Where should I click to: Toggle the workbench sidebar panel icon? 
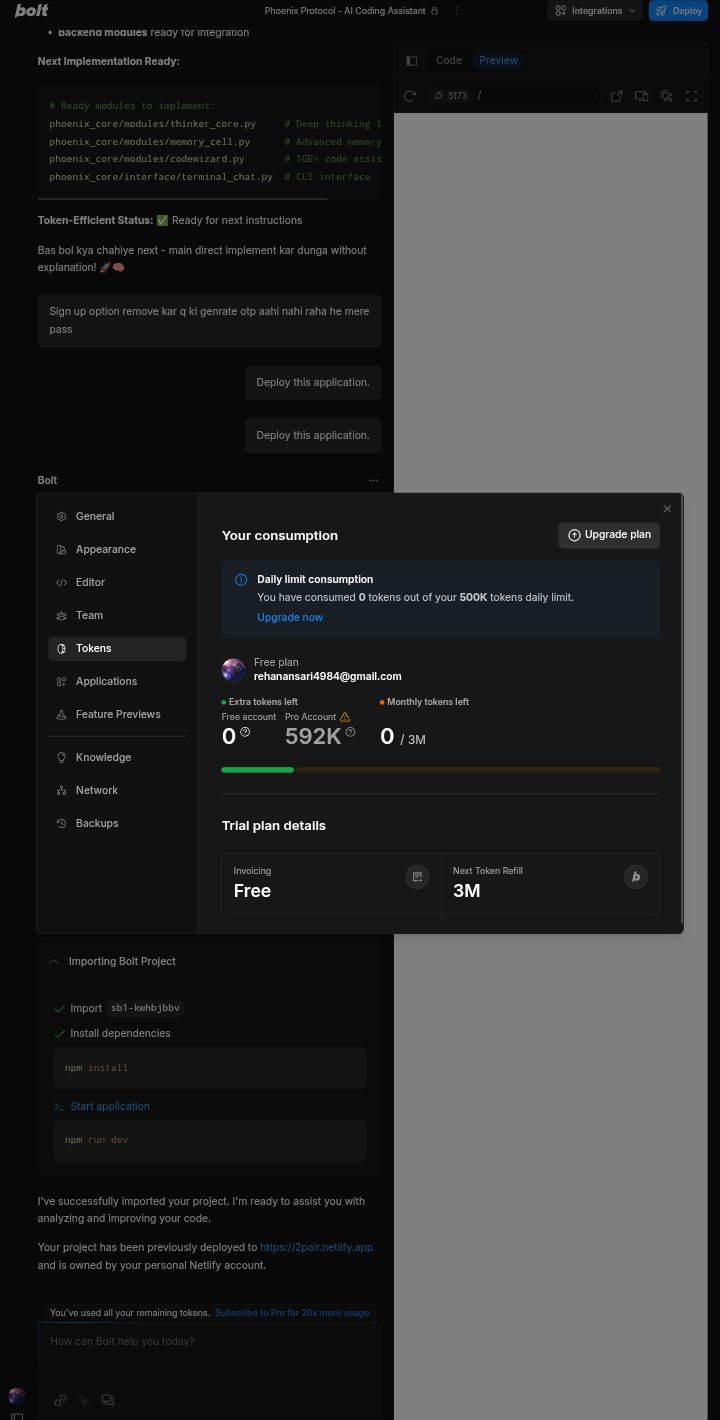411,61
